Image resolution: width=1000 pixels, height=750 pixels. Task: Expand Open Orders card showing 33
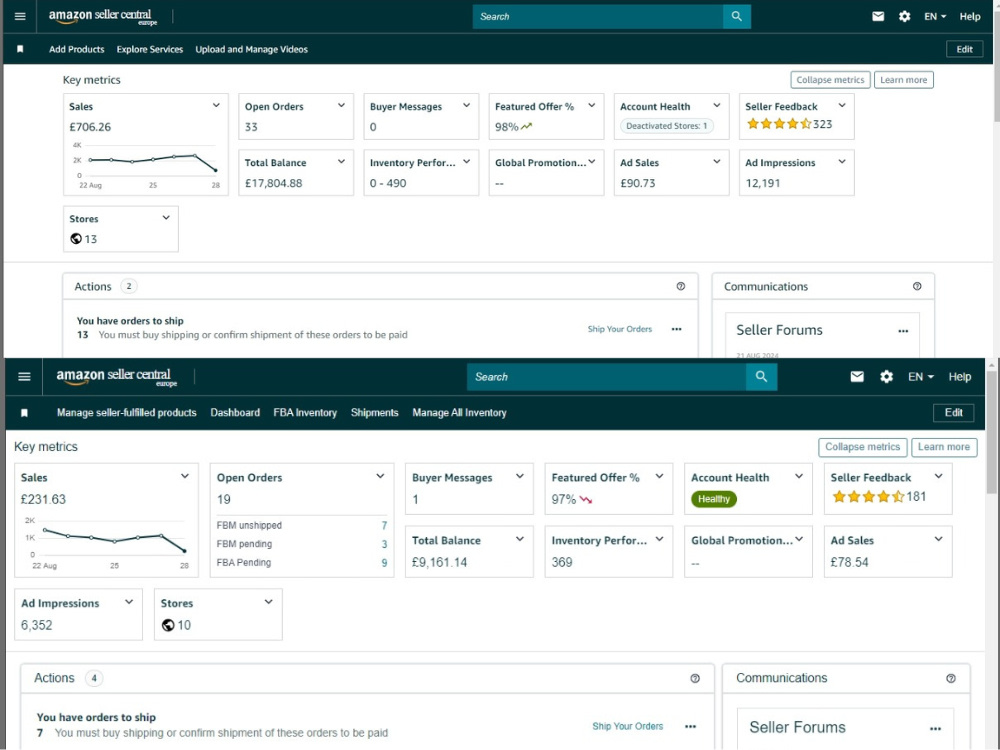[x=341, y=105]
